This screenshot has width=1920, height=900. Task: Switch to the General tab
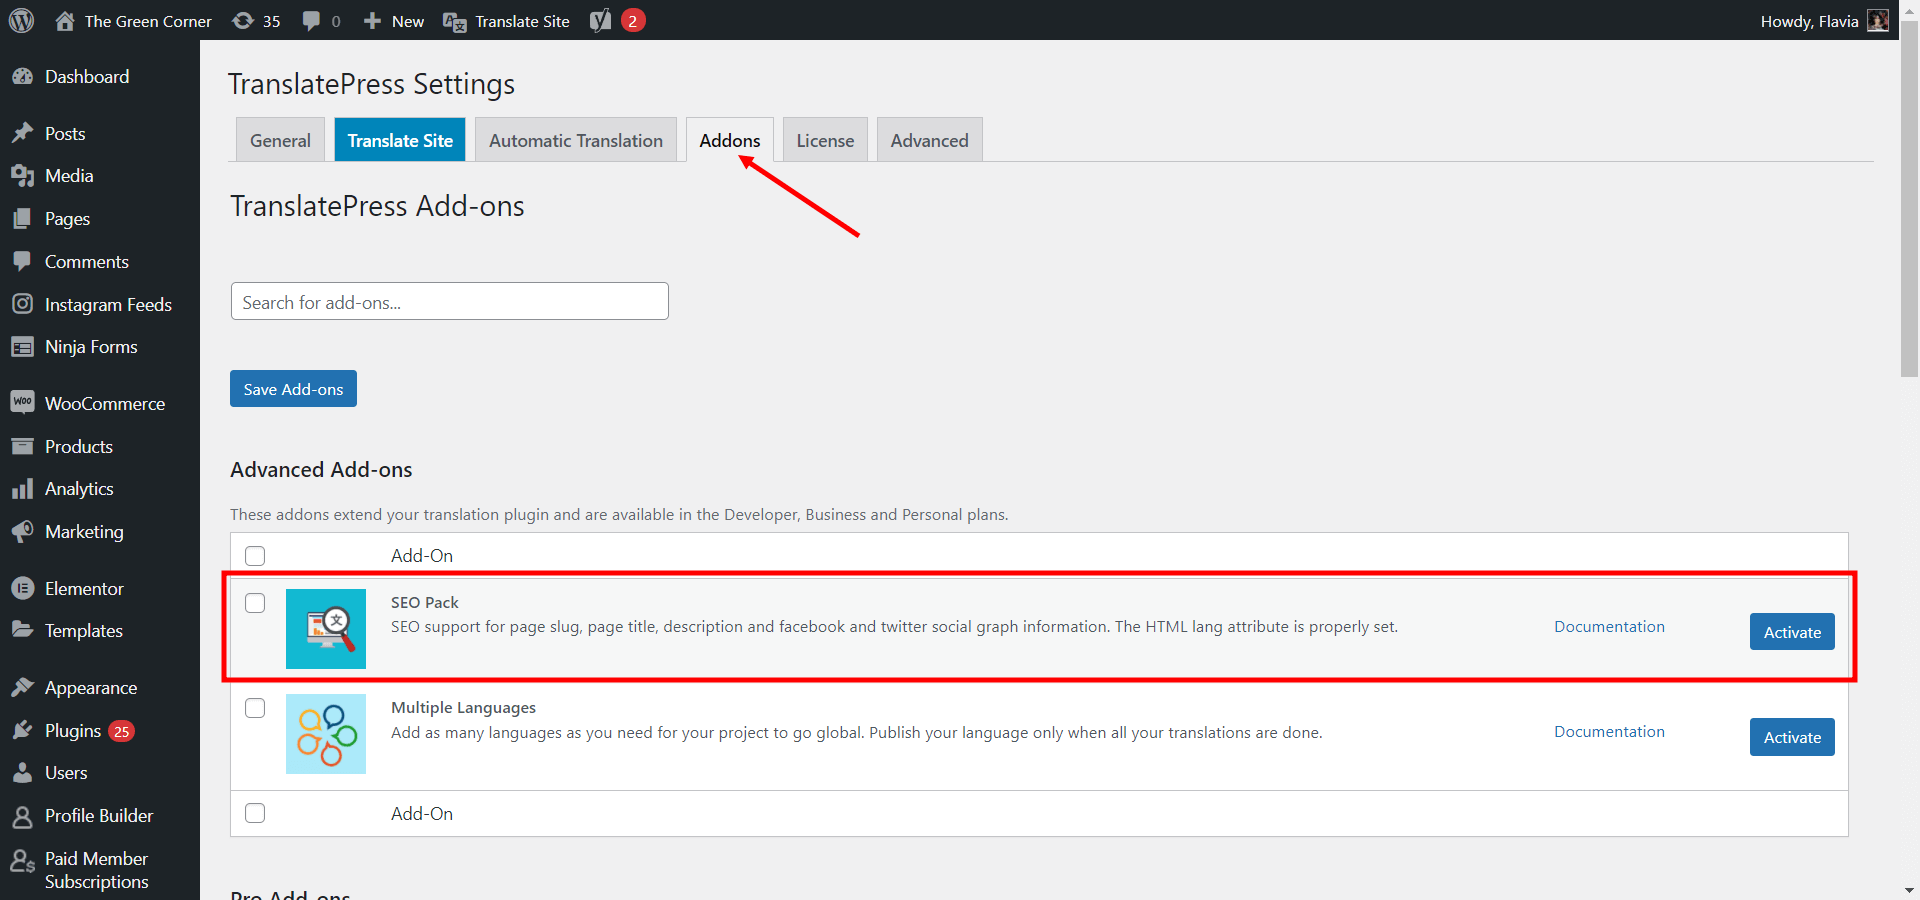(x=280, y=140)
